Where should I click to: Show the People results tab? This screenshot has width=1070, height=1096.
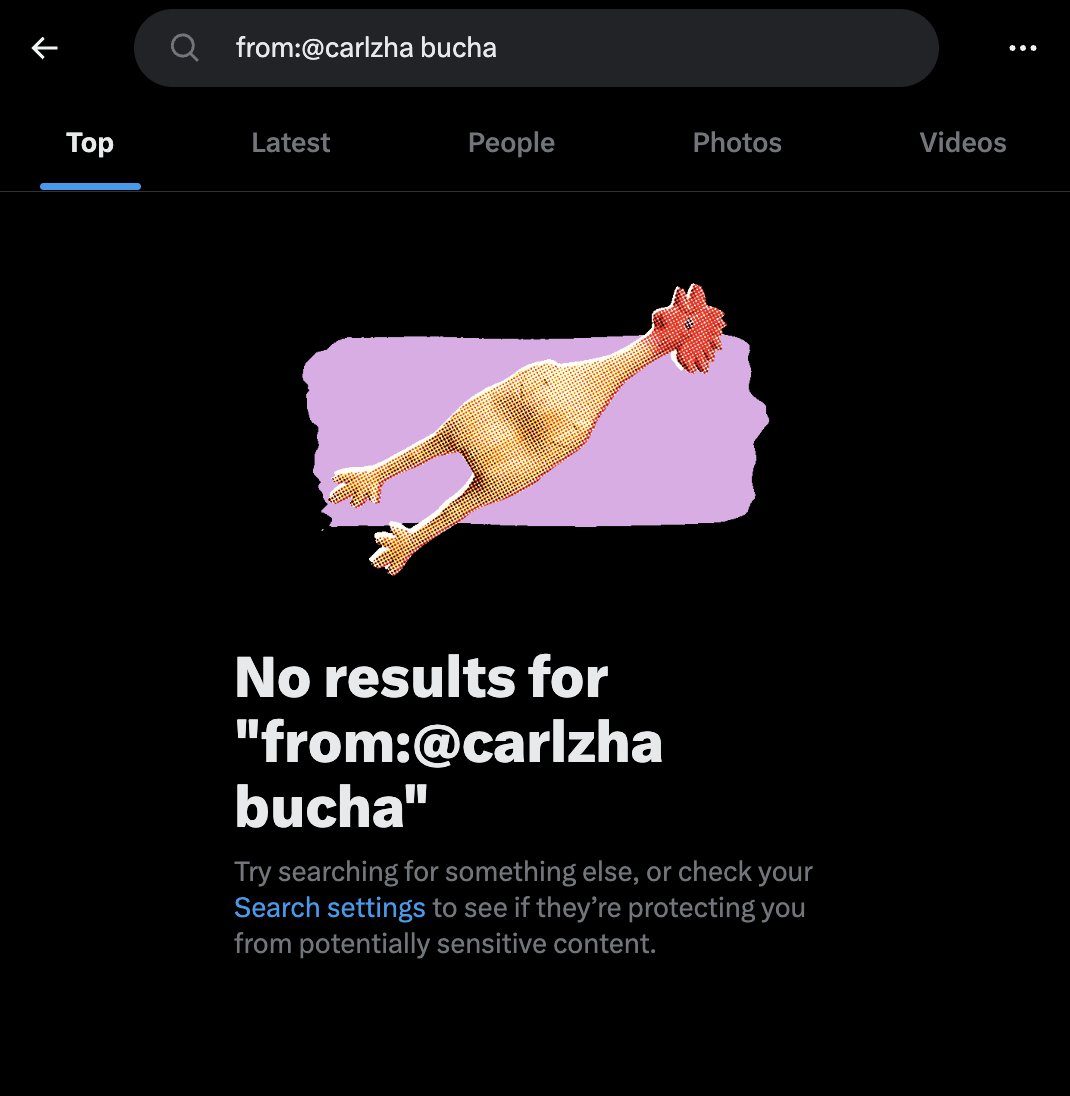click(x=512, y=143)
